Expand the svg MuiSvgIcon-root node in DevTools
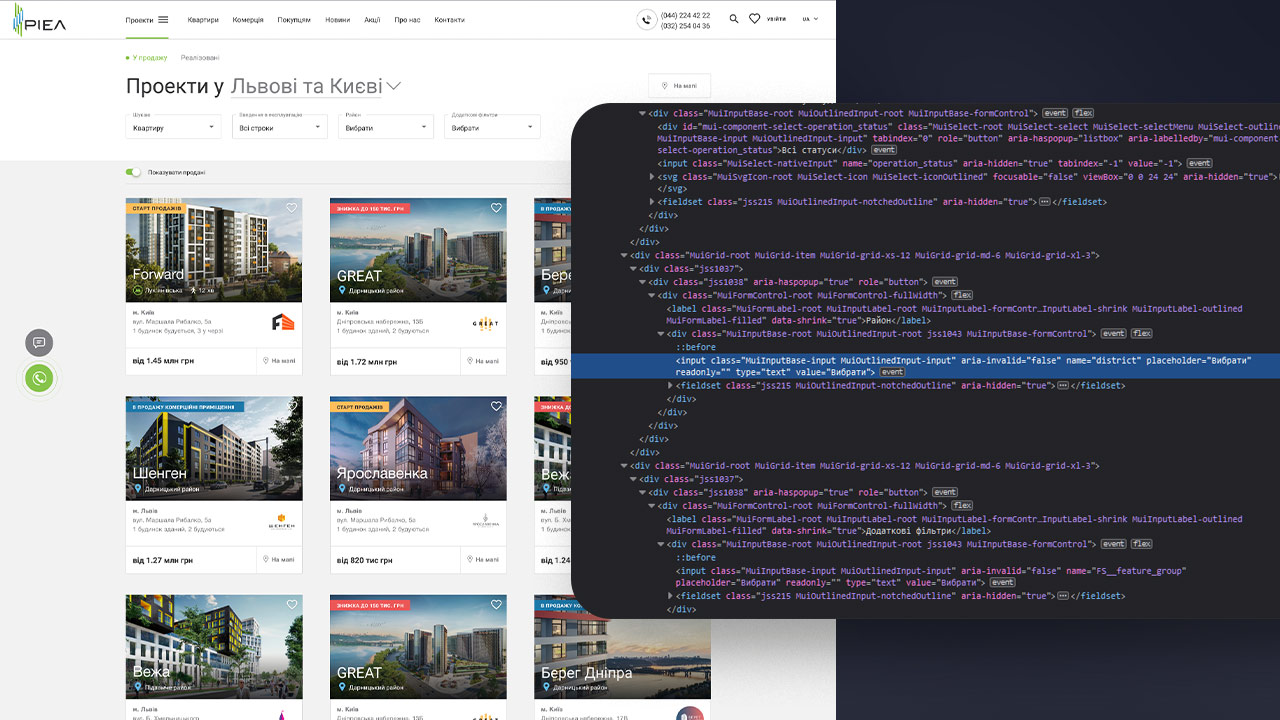 point(654,176)
